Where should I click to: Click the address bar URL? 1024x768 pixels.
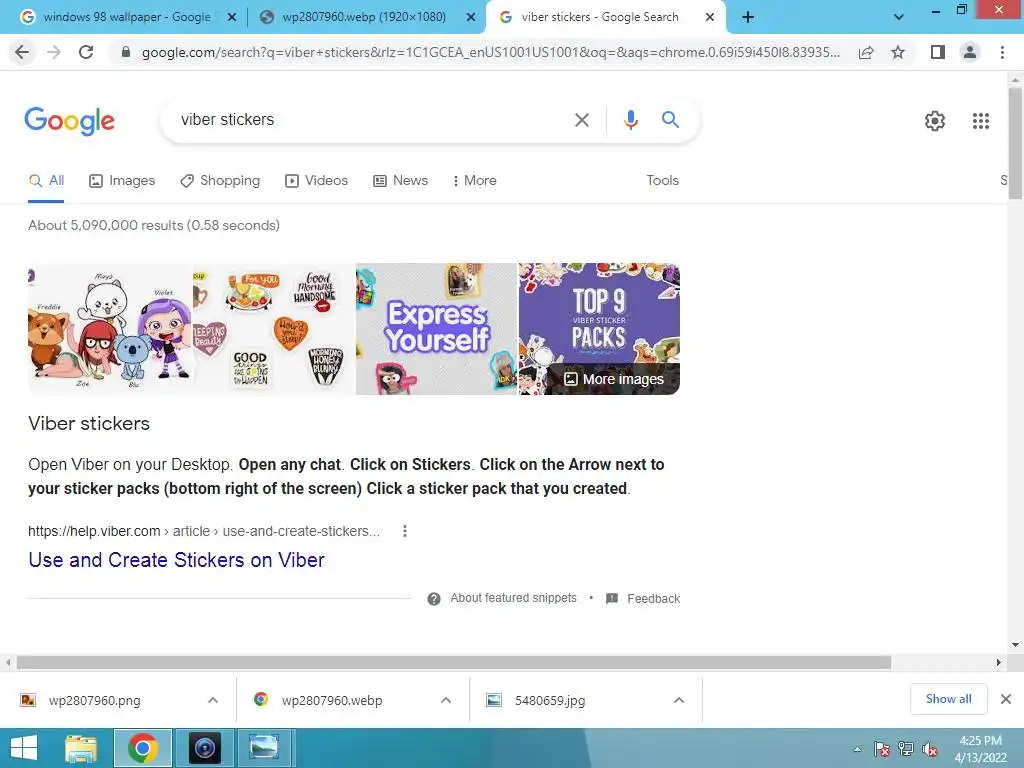[x=490, y=52]
